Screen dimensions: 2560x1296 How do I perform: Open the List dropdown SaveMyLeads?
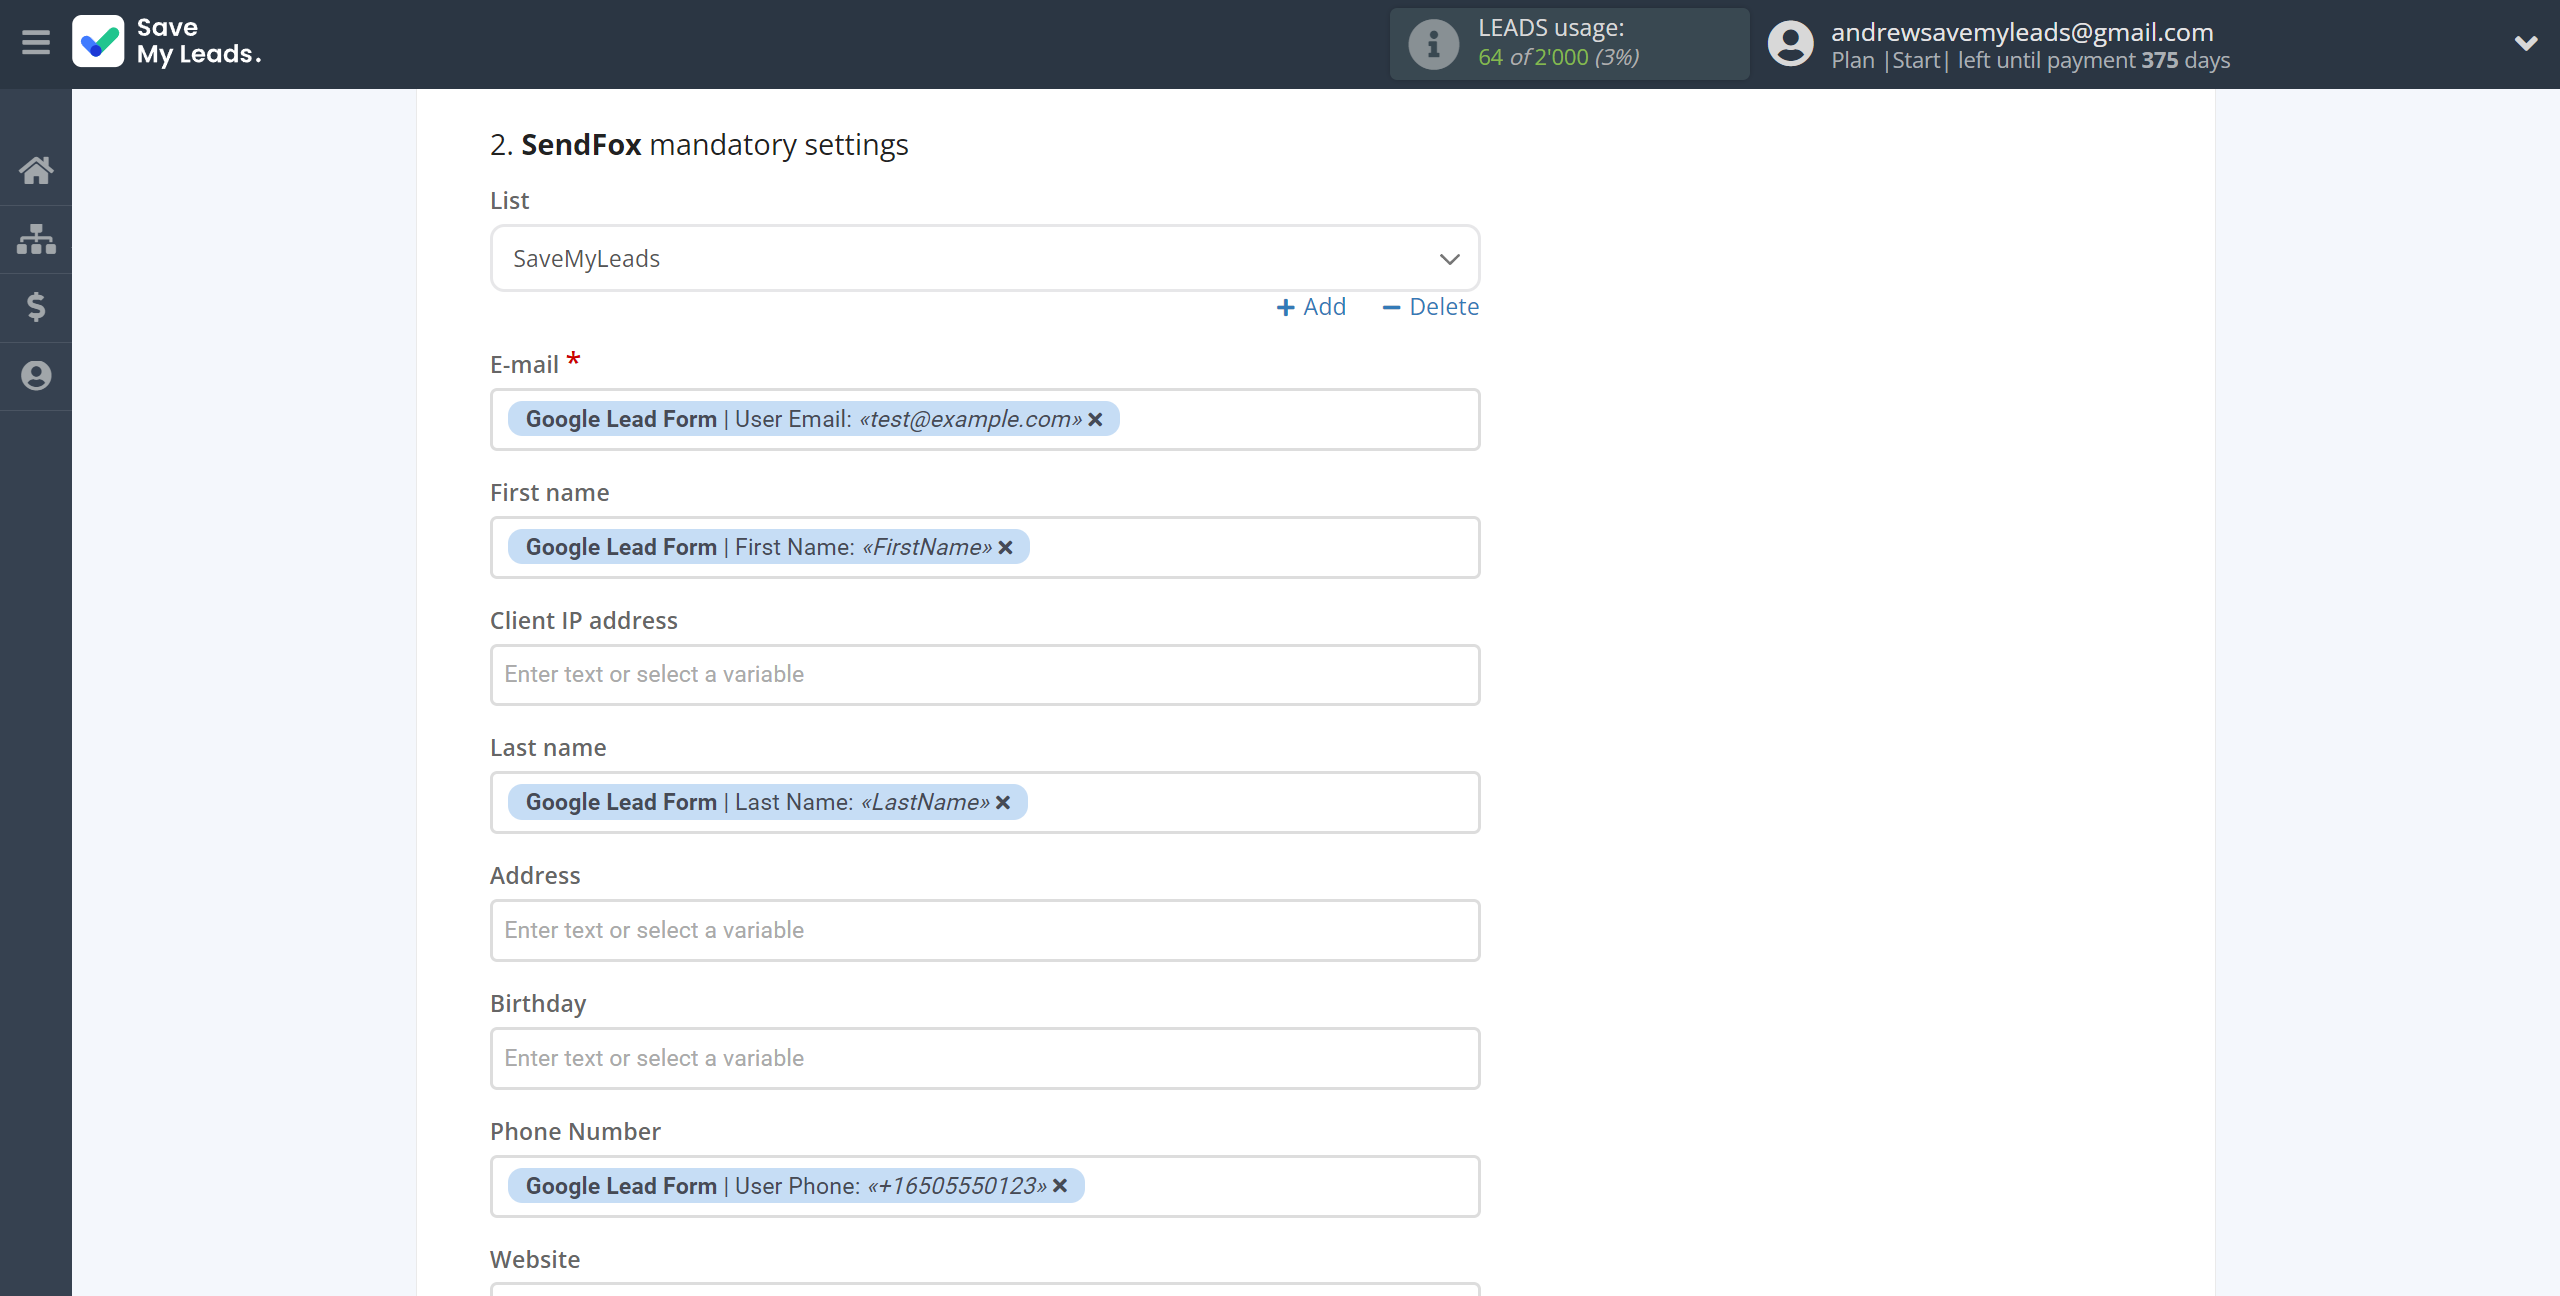click(985, 259)
